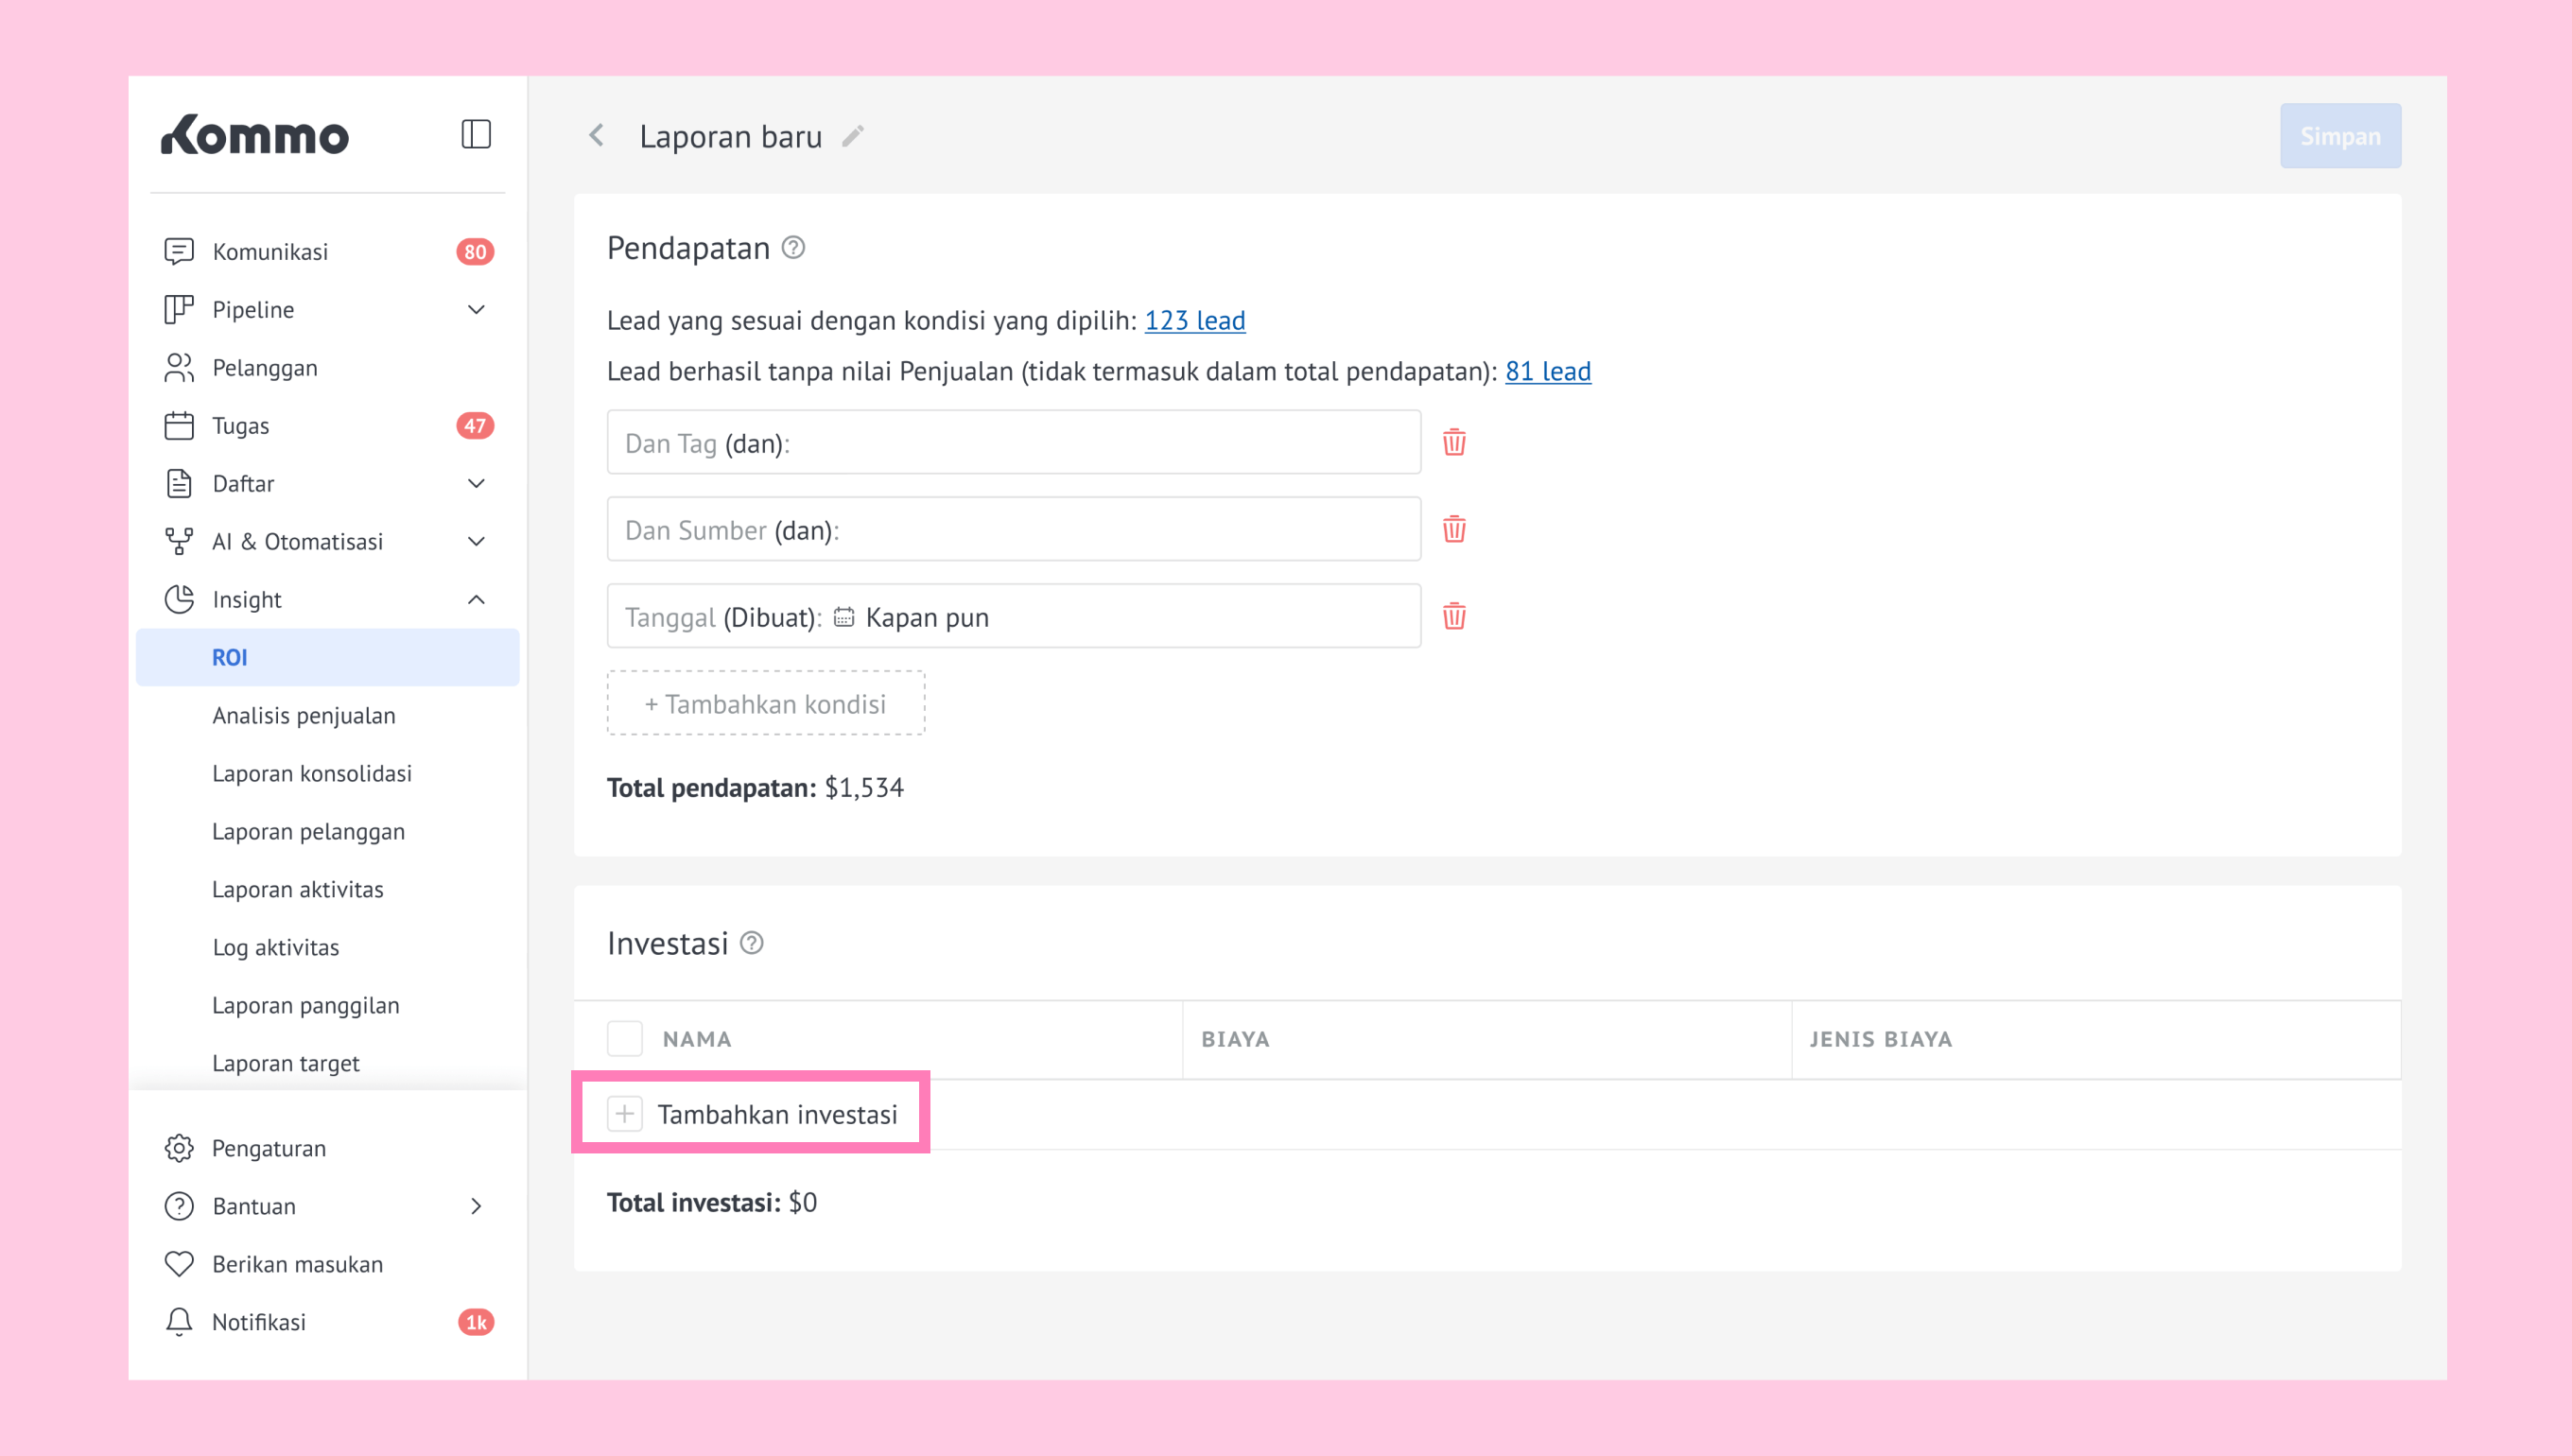Expand the Pipeline menu chevron

pos(476,310)
